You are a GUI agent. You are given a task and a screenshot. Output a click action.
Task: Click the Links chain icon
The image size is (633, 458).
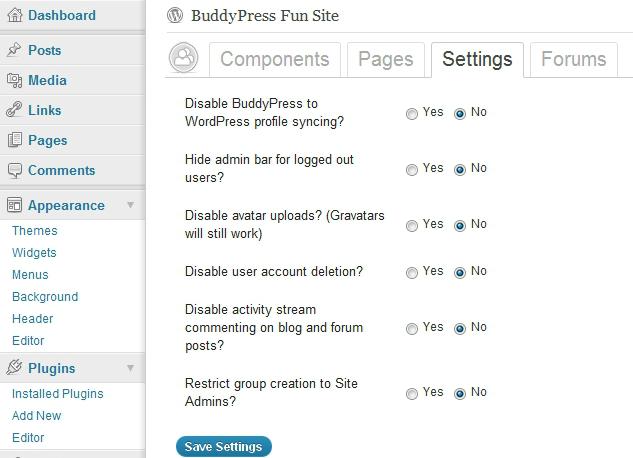tap(14, 110)
